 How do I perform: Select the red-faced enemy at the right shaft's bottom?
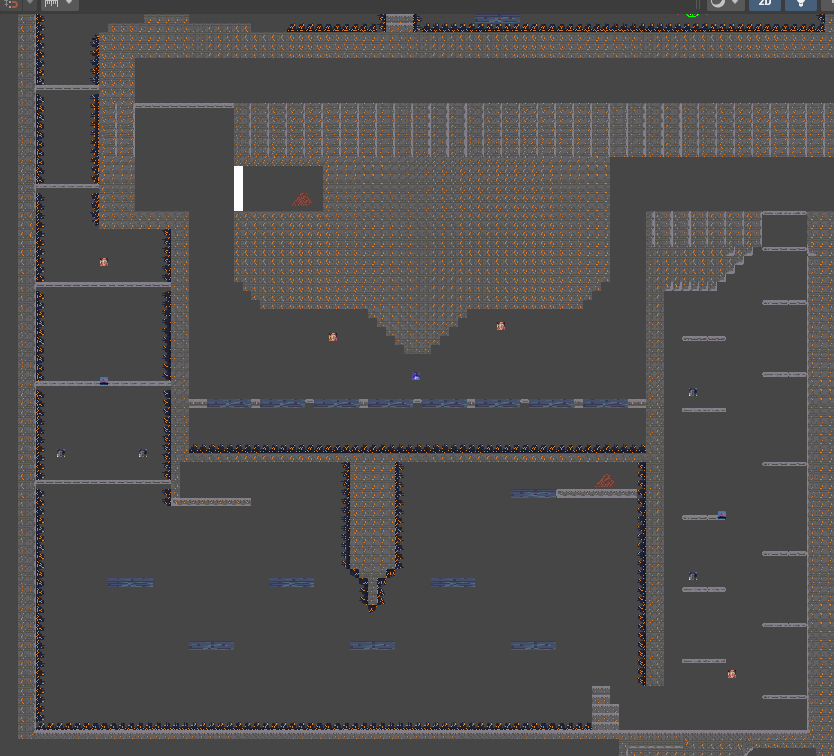pyautogui.click(x=732, y=674)
